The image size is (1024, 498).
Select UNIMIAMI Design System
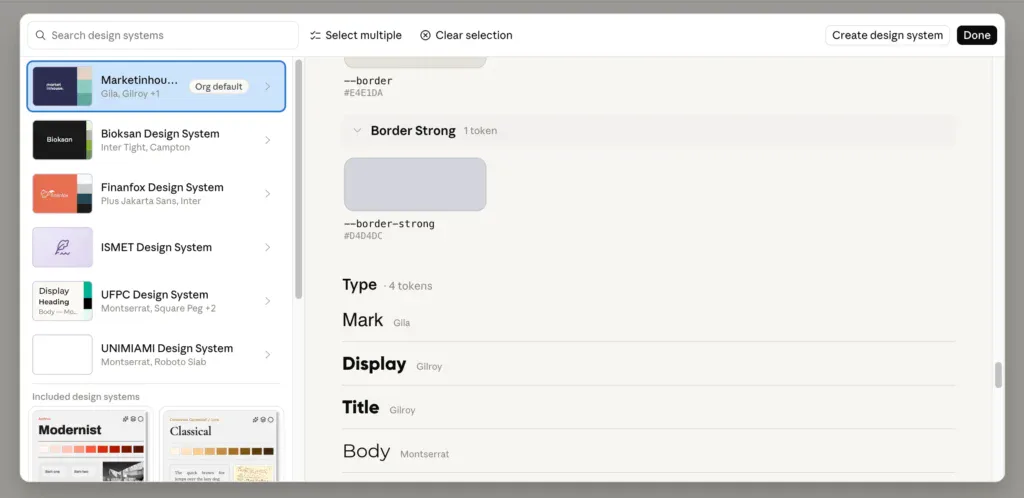click(x=156, y=354)
